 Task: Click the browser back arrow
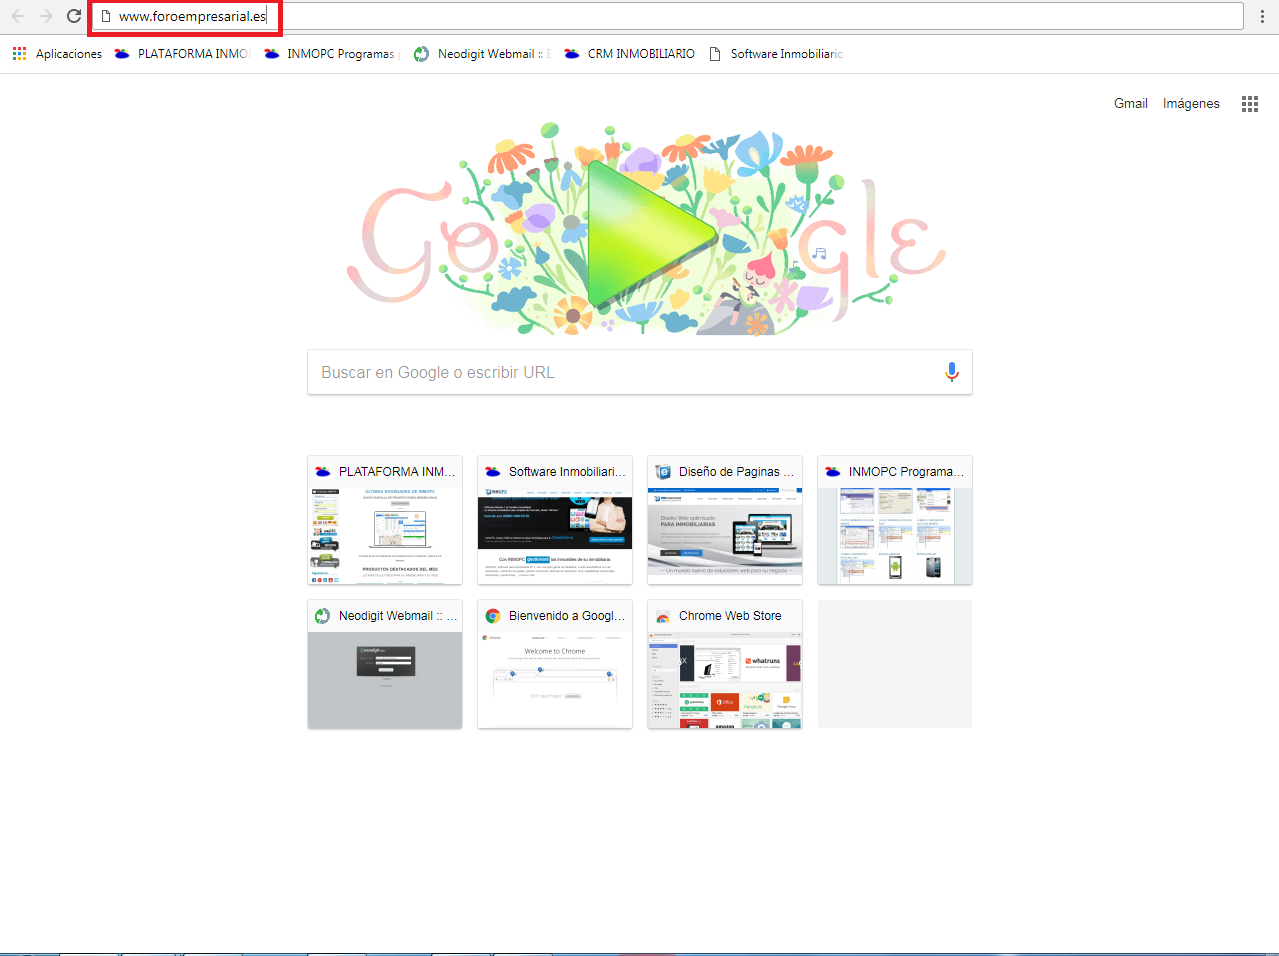tap(18, 16)
